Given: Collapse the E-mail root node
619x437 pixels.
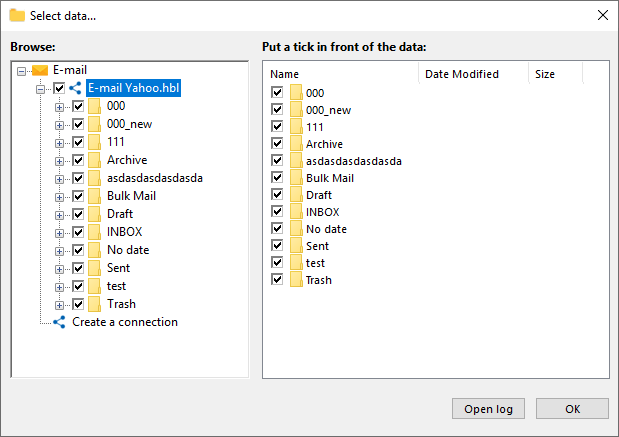Looking at the screenshot, I should [x=23, y=70].
